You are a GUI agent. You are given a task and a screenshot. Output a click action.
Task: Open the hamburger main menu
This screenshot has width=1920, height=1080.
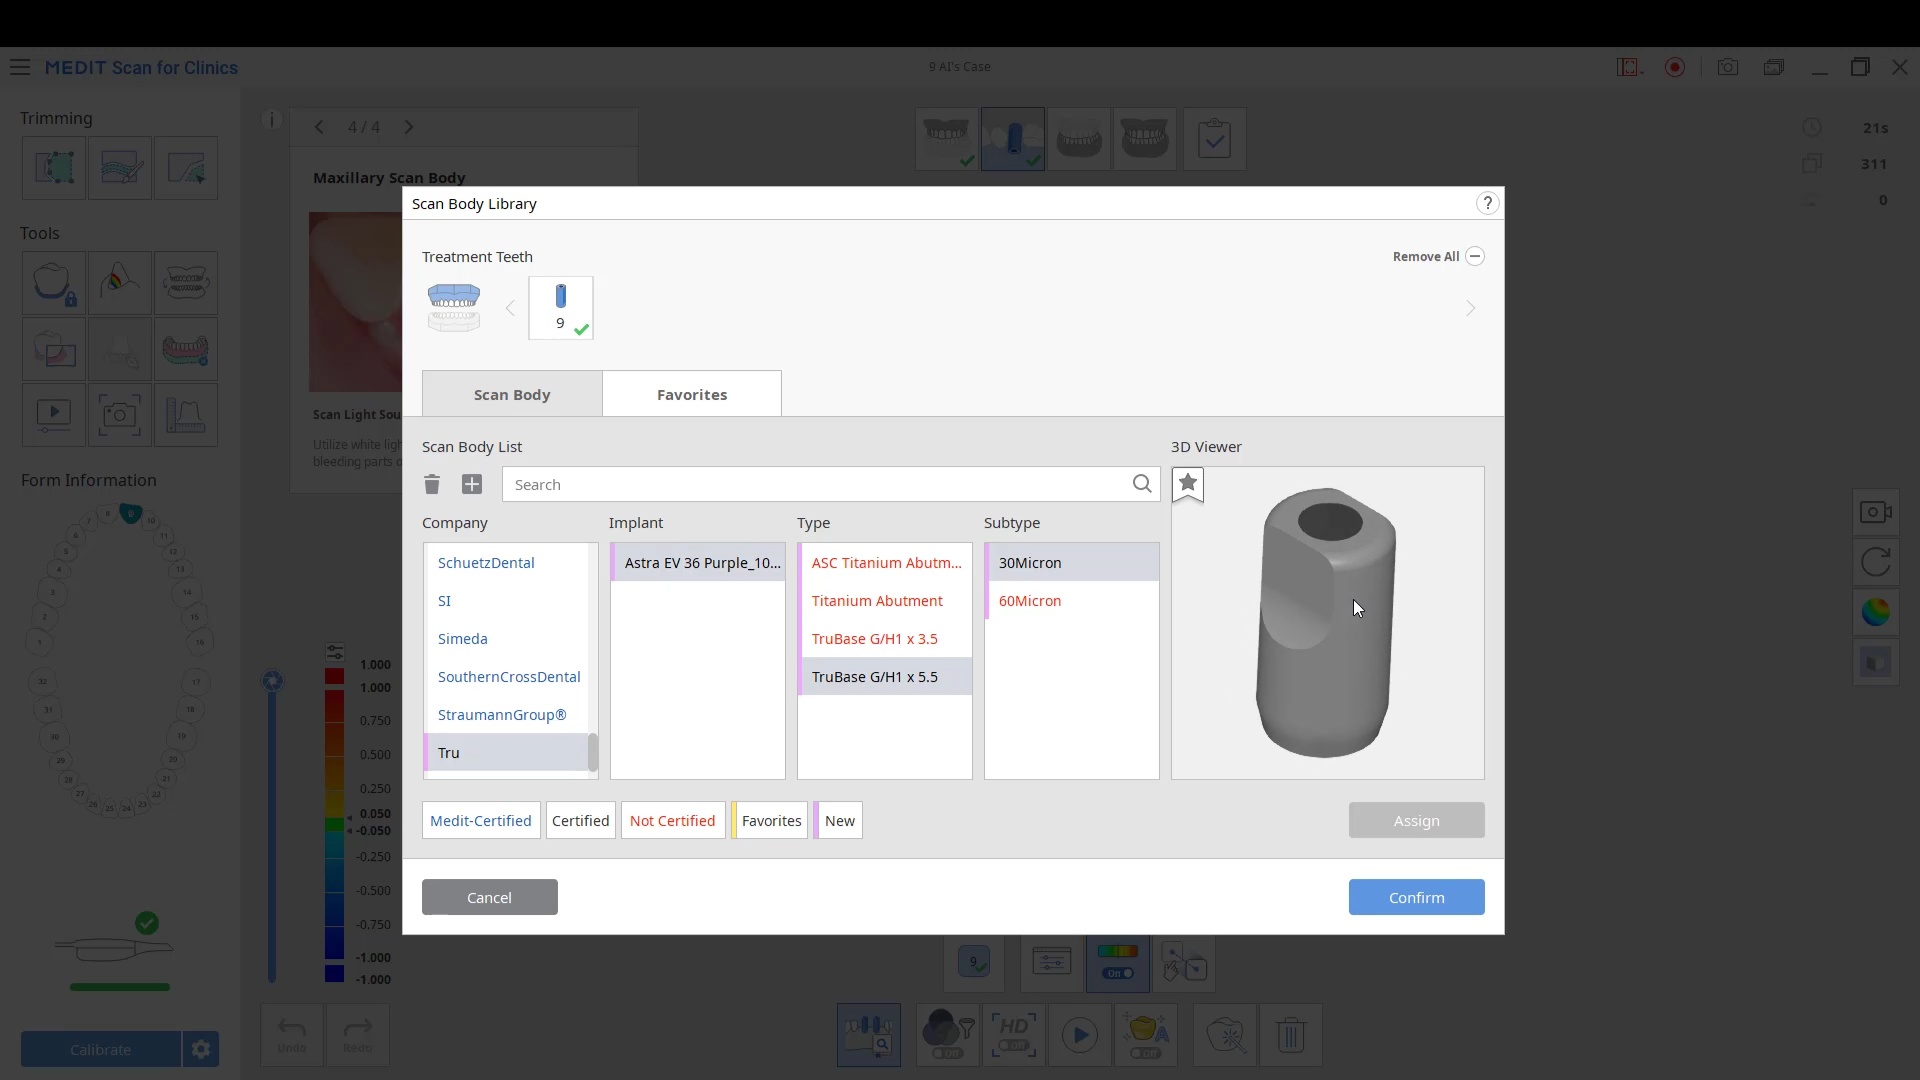[20, 68]
